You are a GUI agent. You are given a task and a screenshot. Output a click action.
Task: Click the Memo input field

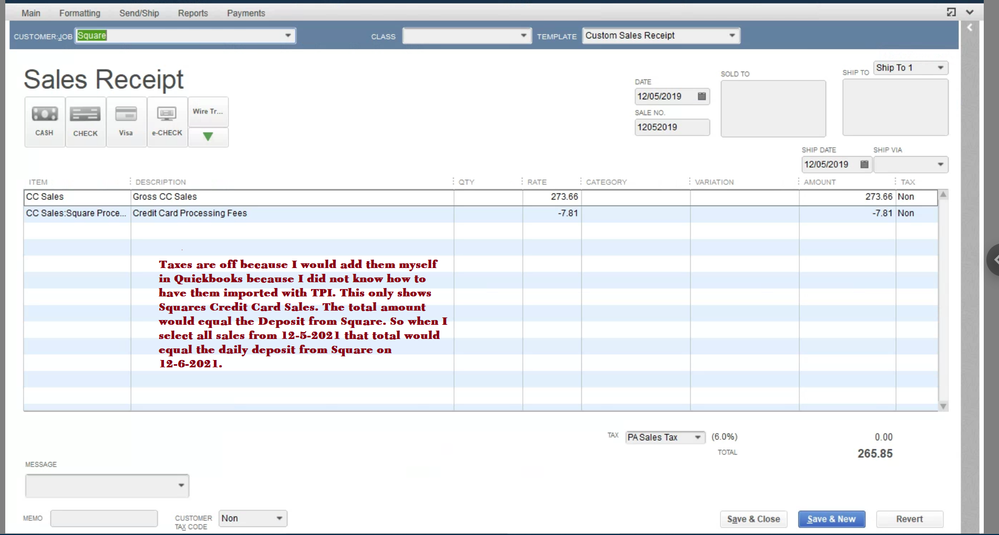[104, 519]
